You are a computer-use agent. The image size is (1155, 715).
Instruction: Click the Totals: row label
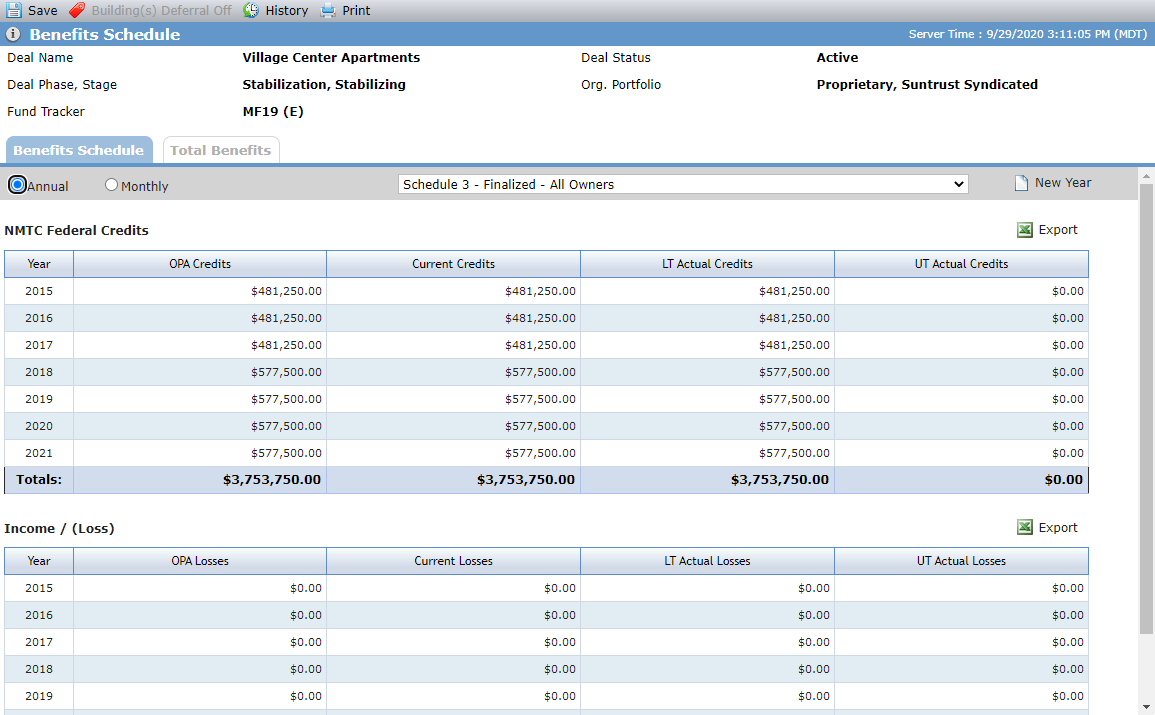coord(39,479)
